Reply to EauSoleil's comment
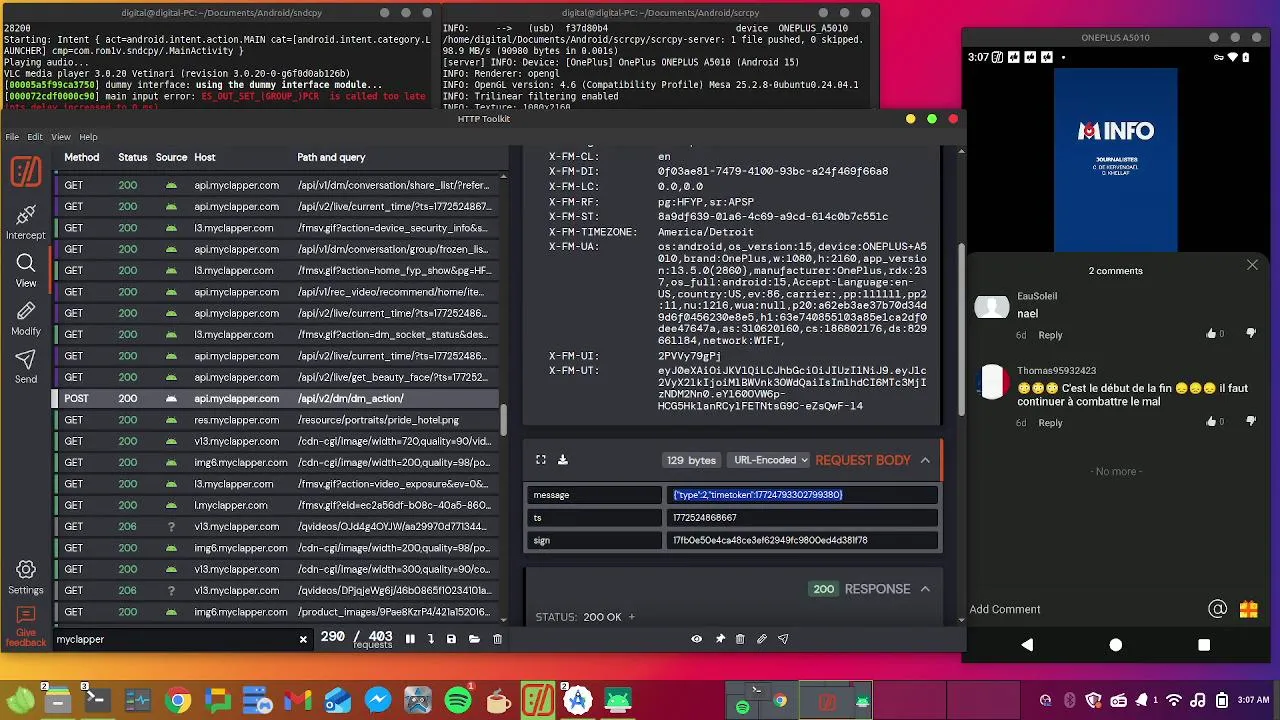Screen dimensions: 1280x720 pyautogui.click(x=1050, y=335)
